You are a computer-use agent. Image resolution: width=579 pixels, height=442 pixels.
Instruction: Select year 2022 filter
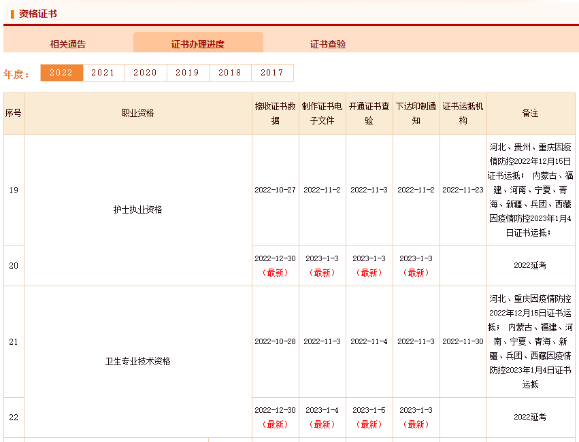coord(61,73)
